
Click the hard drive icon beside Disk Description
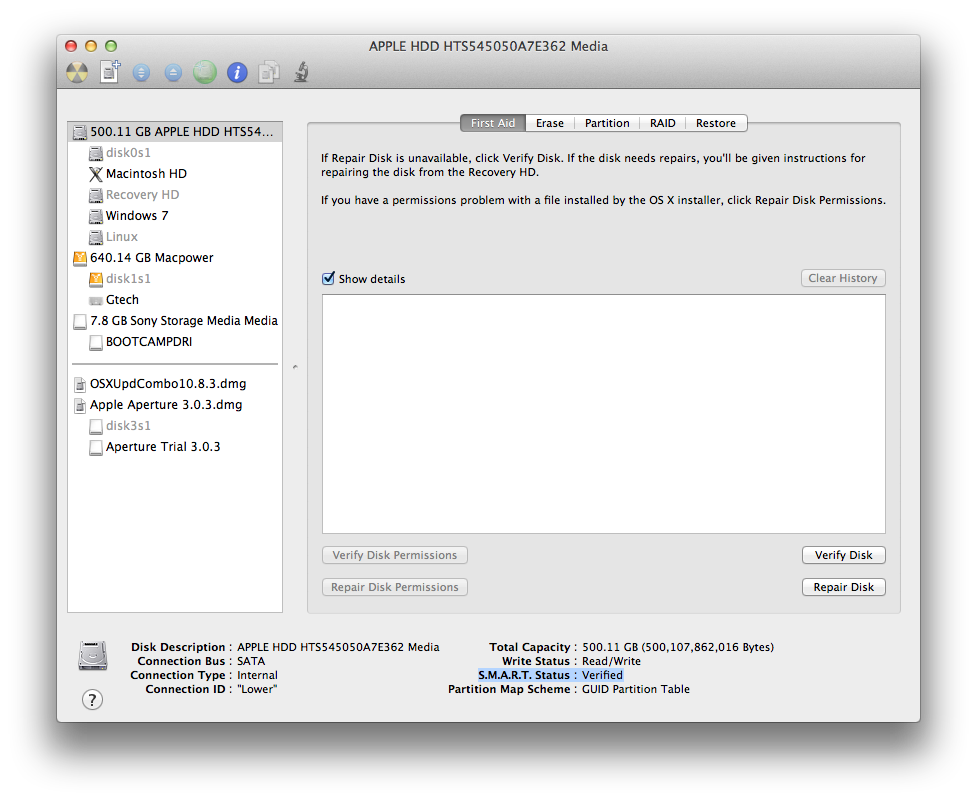coord(93,655)
